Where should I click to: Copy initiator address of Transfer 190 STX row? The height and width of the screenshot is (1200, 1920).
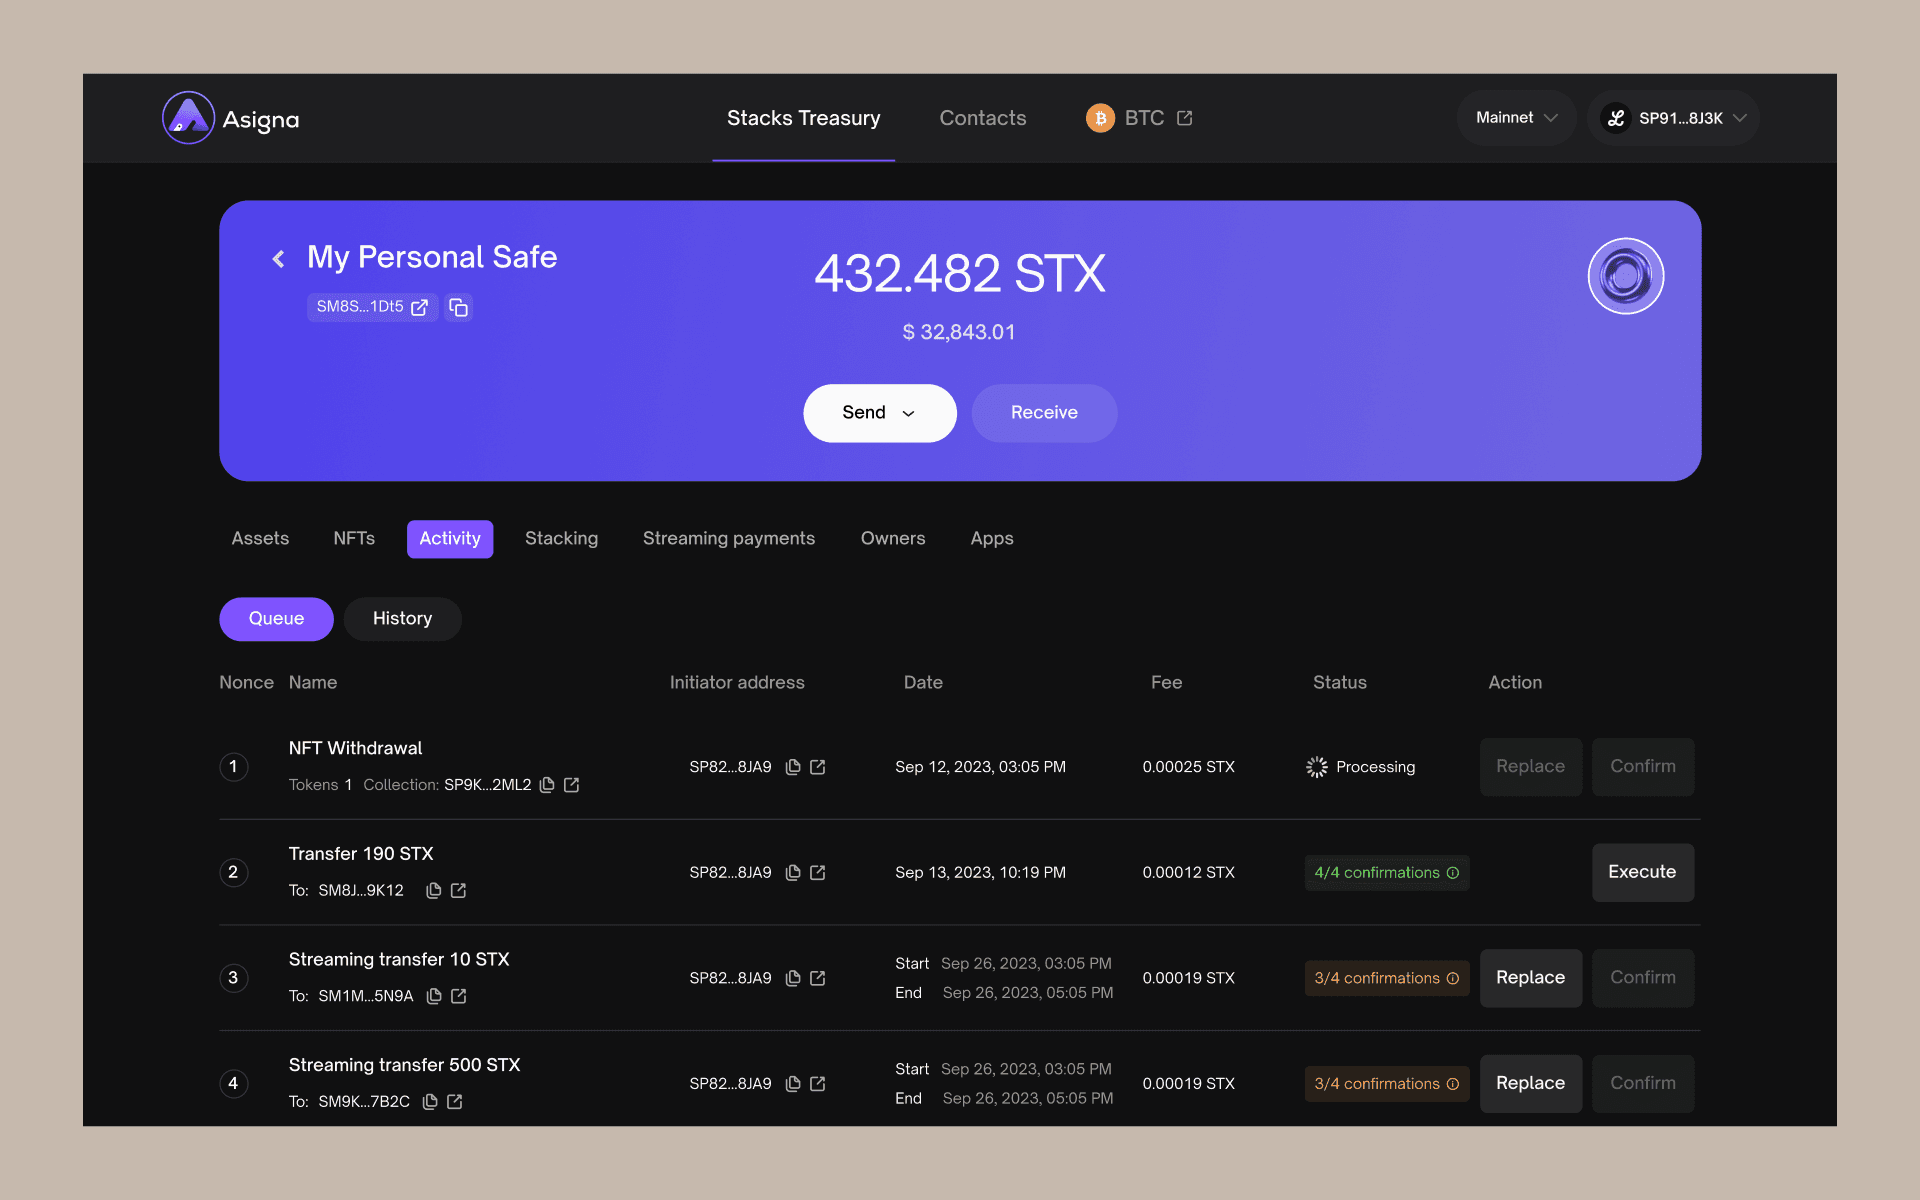click(x=793, y=873)
